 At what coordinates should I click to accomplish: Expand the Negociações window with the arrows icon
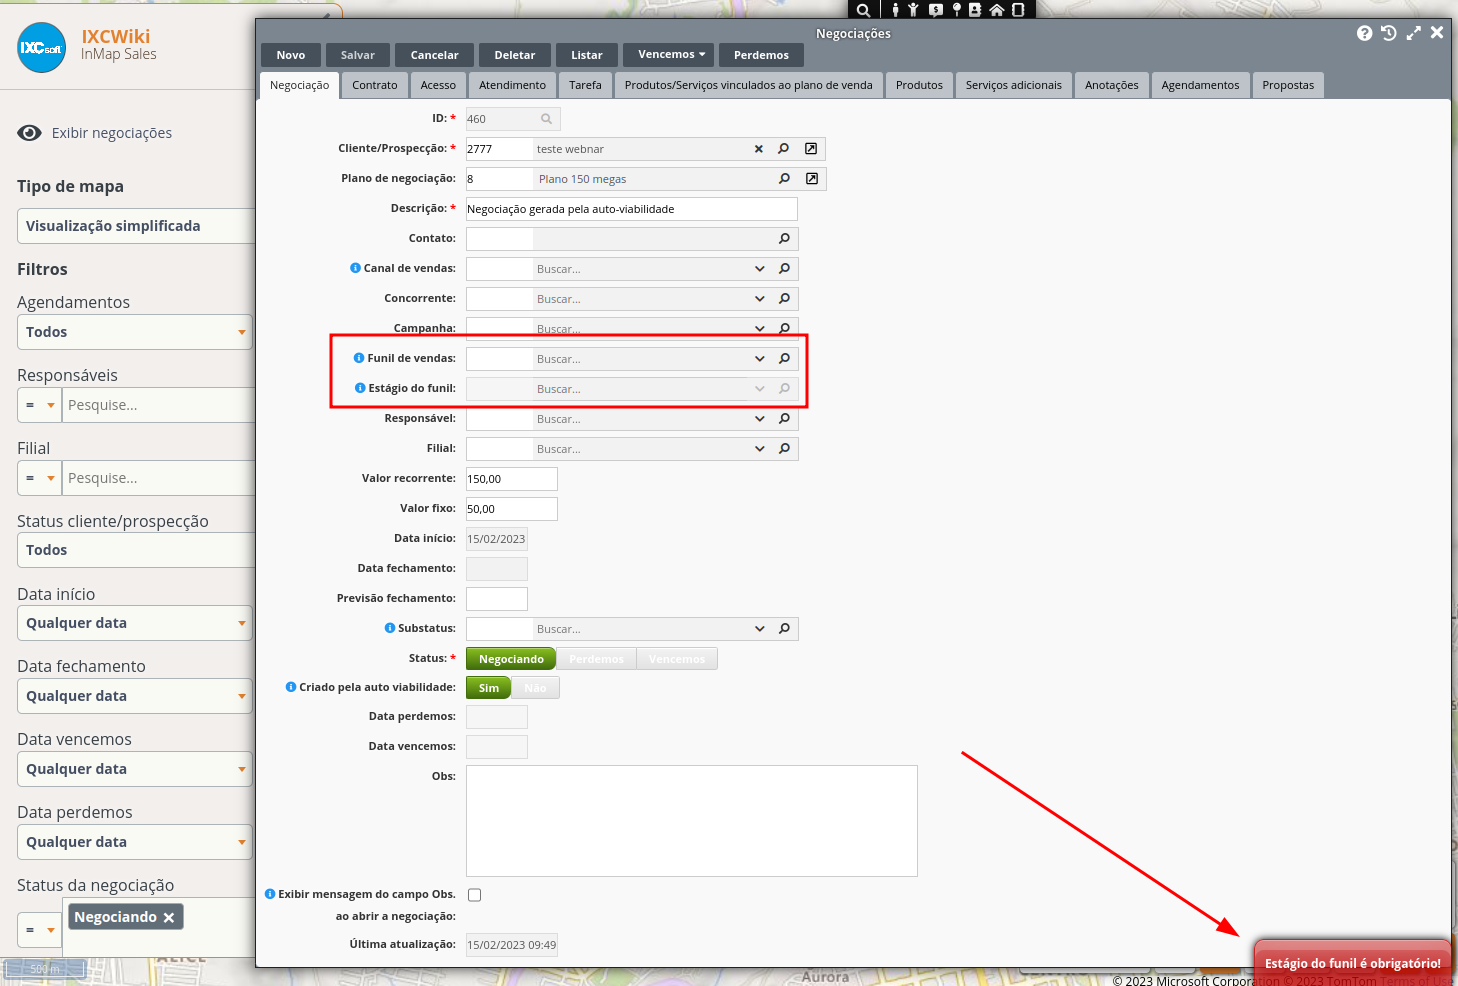pyautogui.click(x=1414, y=33)
